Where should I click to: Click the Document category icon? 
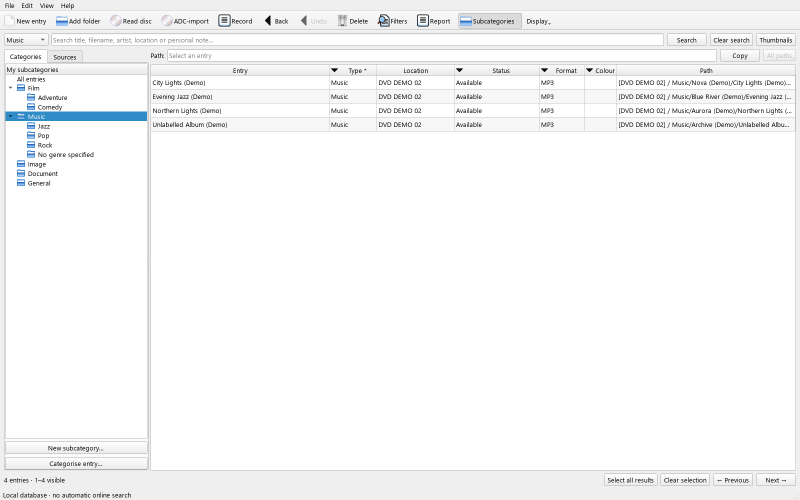(x=21, y=173)
